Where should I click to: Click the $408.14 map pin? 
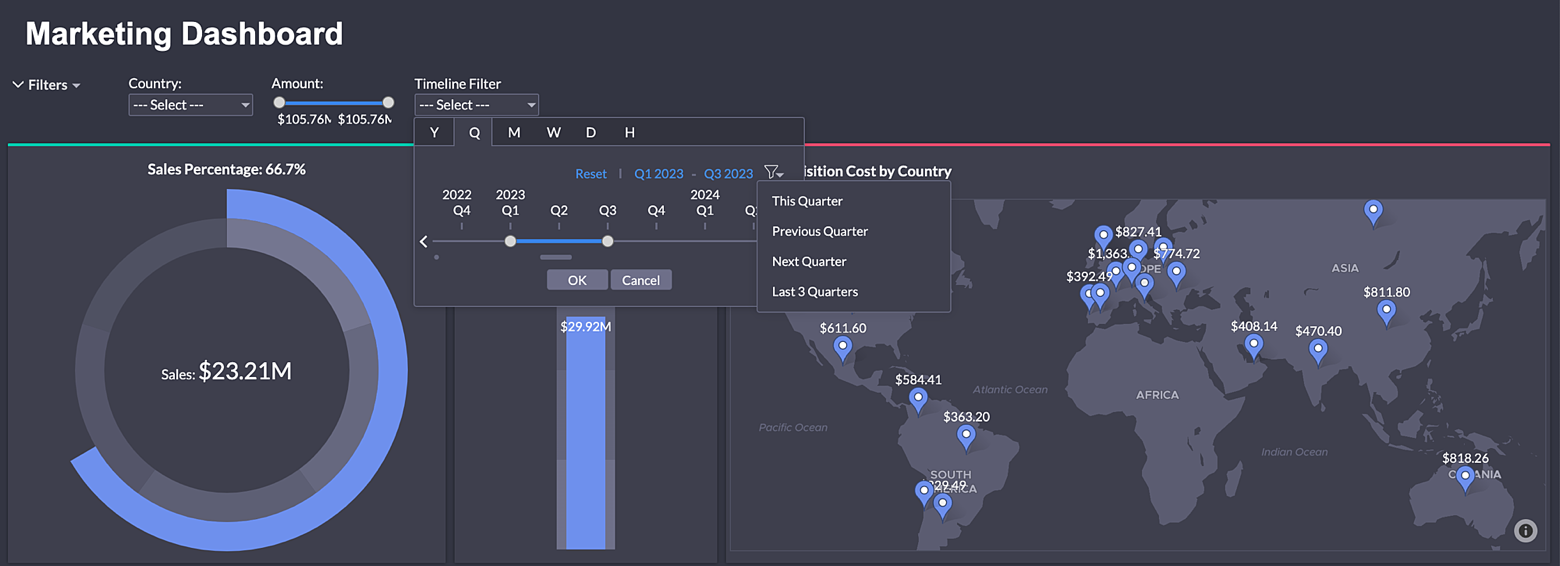tap(1253, 346)
